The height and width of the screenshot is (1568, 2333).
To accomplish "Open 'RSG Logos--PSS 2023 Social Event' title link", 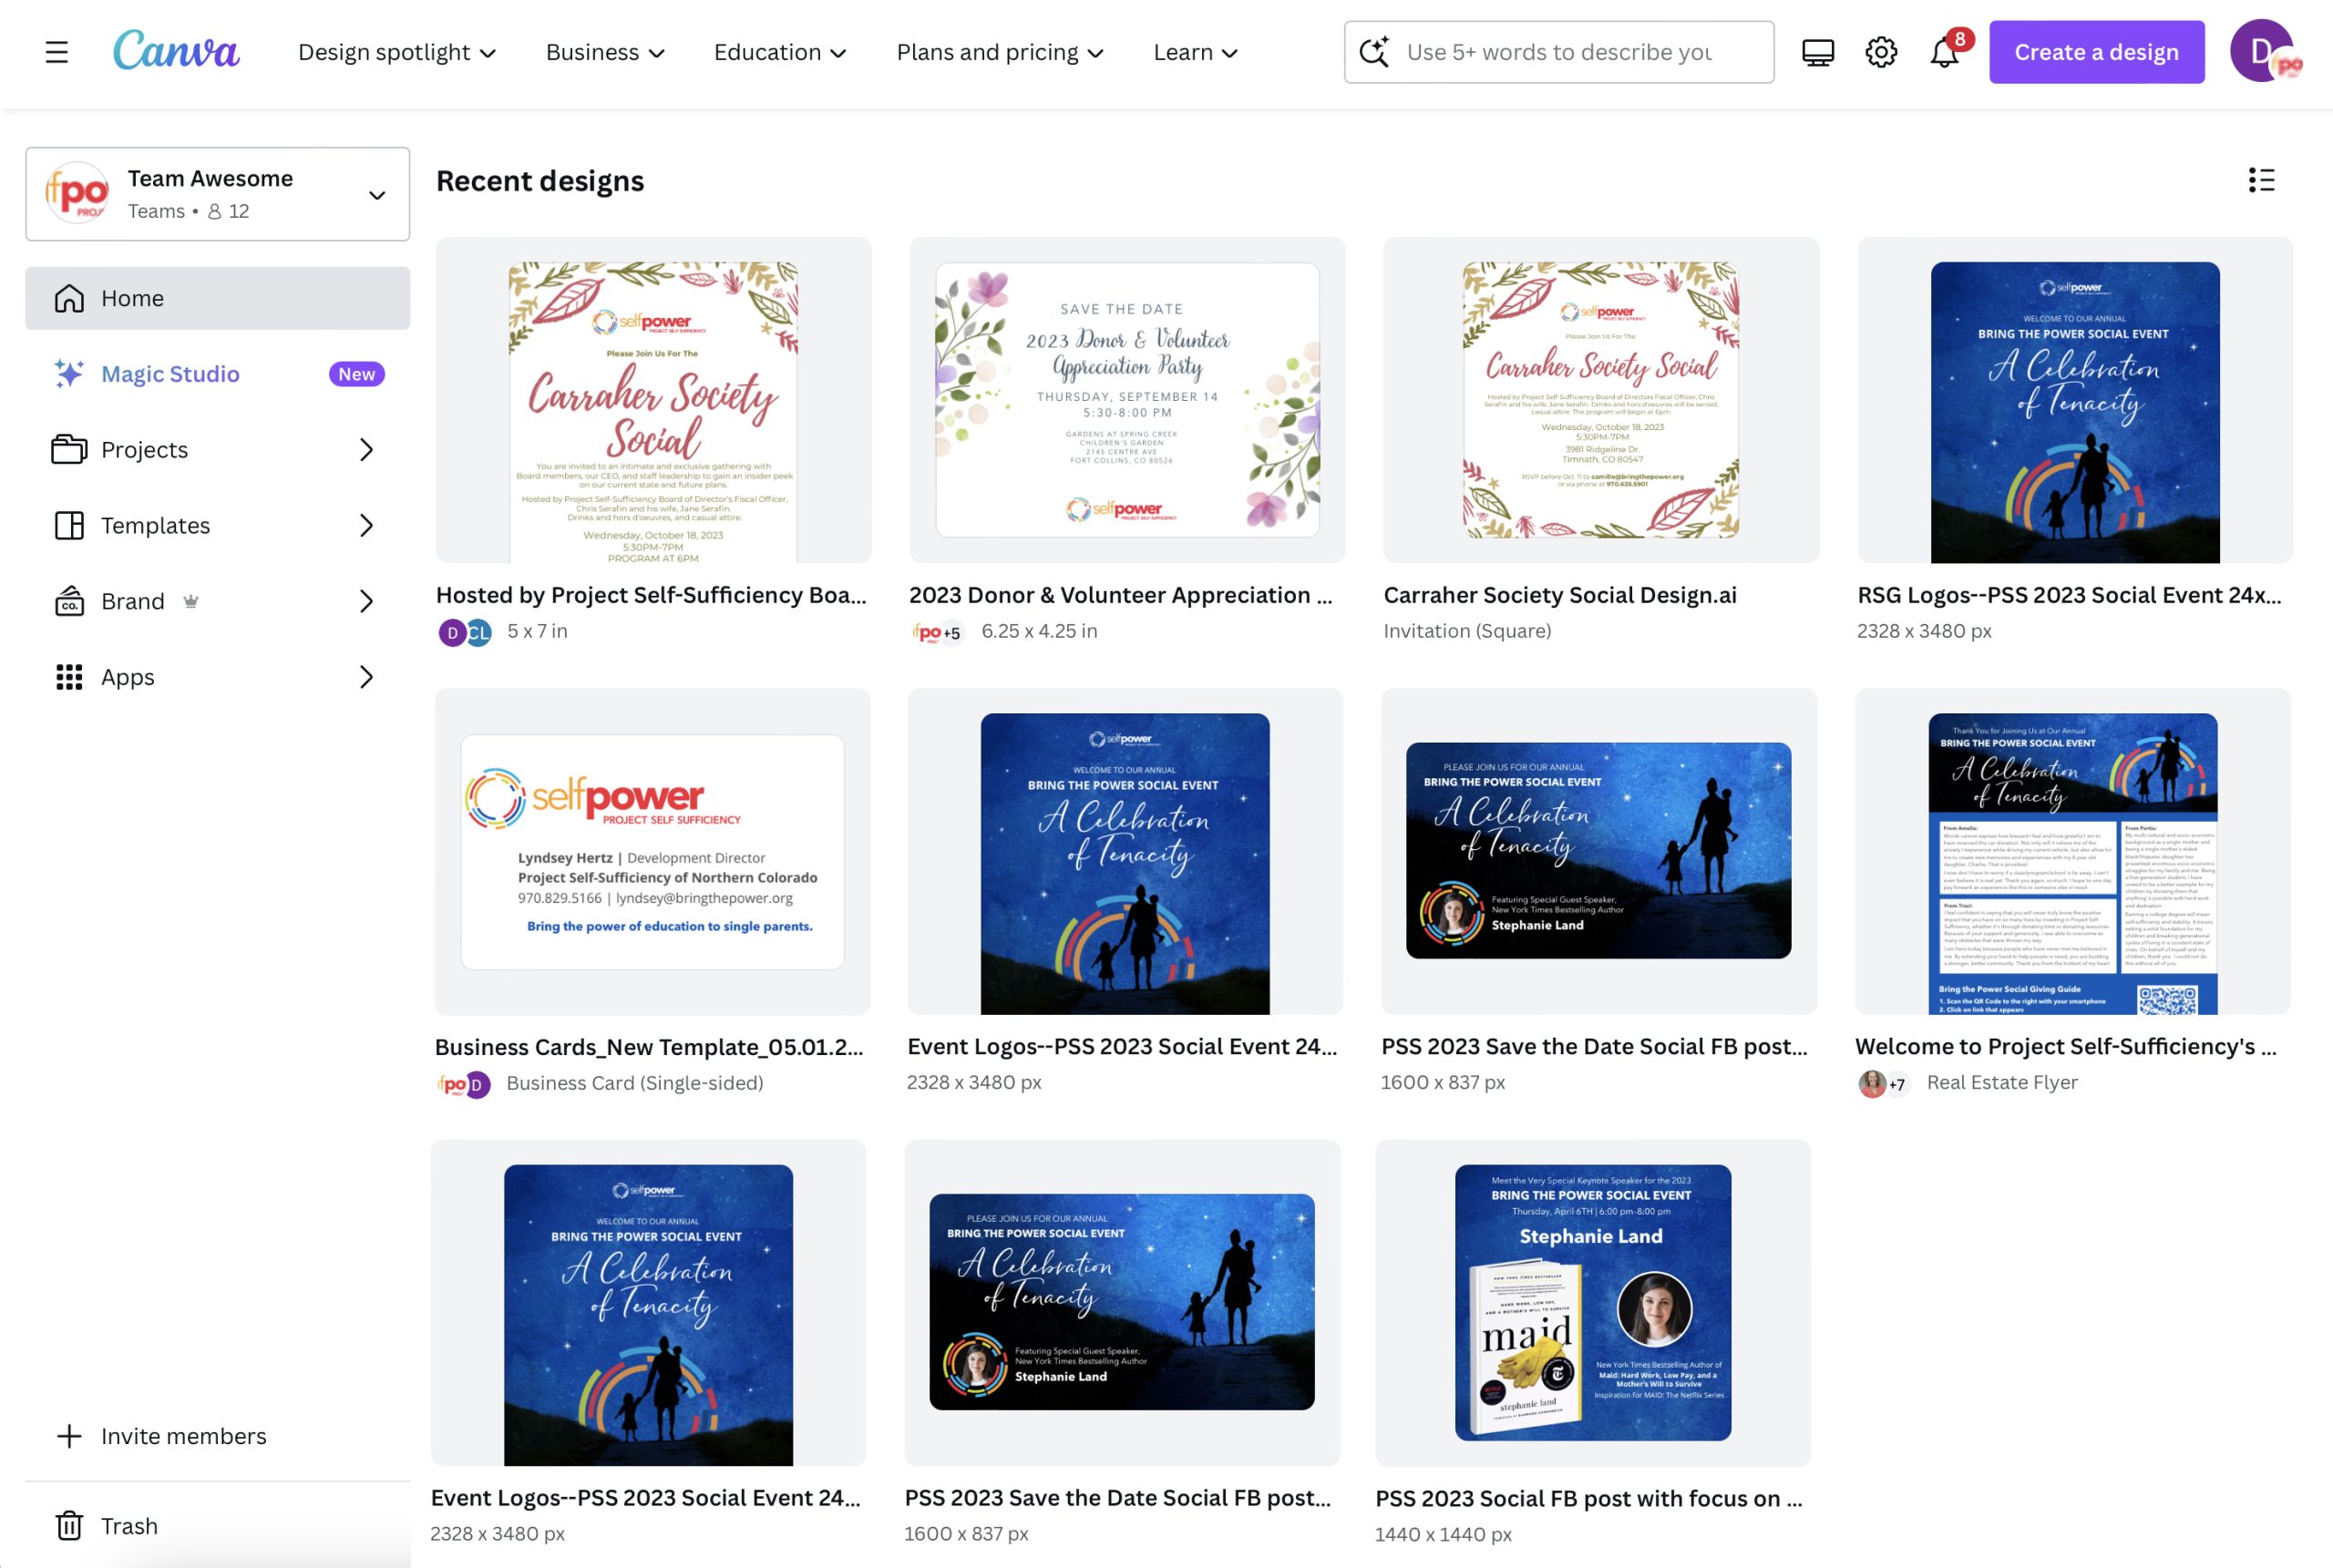I will click(2069, 595).
